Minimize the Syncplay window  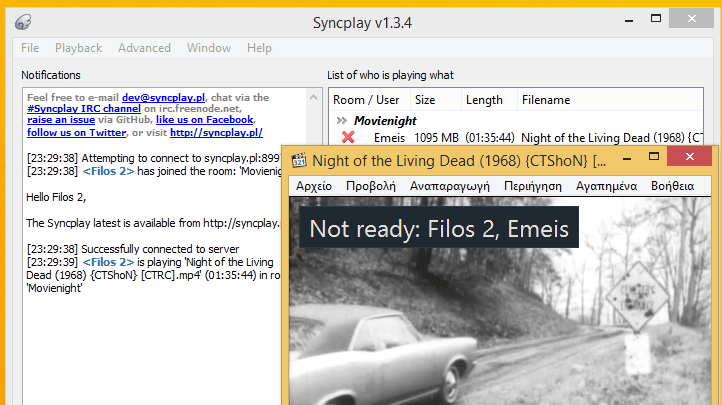[629, 19]
